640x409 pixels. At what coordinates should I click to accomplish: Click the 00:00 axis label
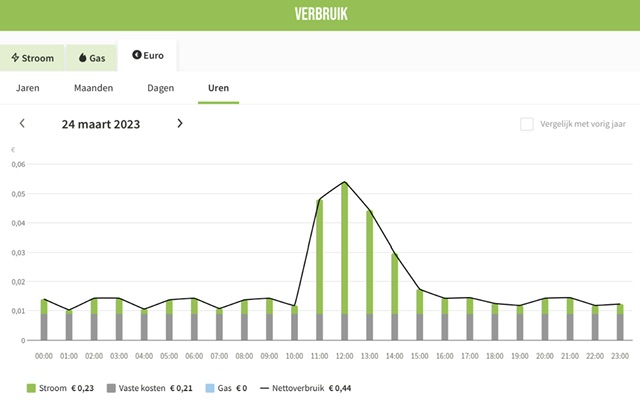click(44, 356)
